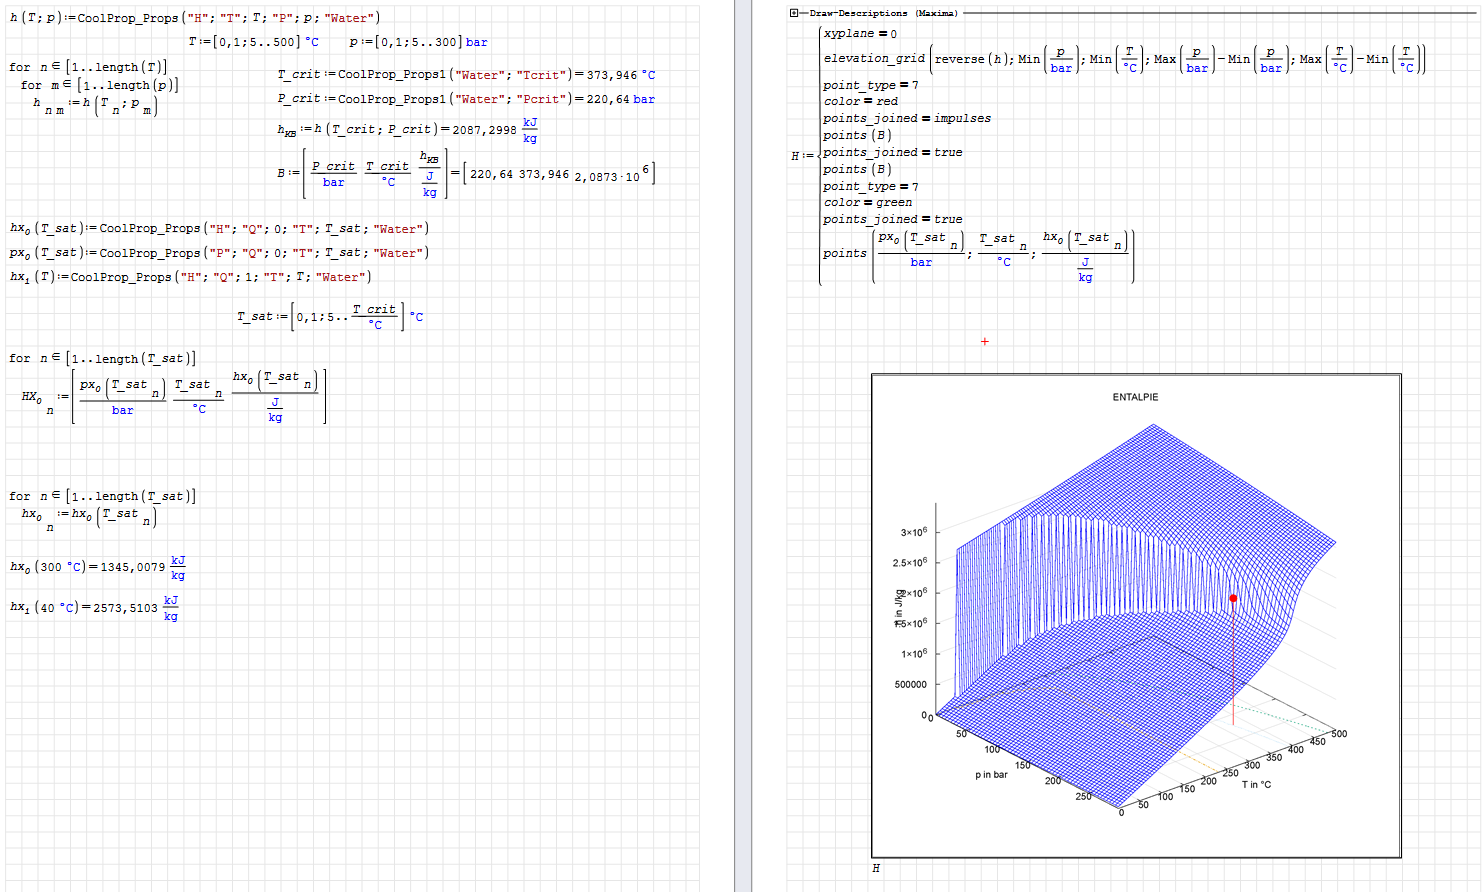
Task: Select the T range definition 0..500 °C
Action: (254, 42)
